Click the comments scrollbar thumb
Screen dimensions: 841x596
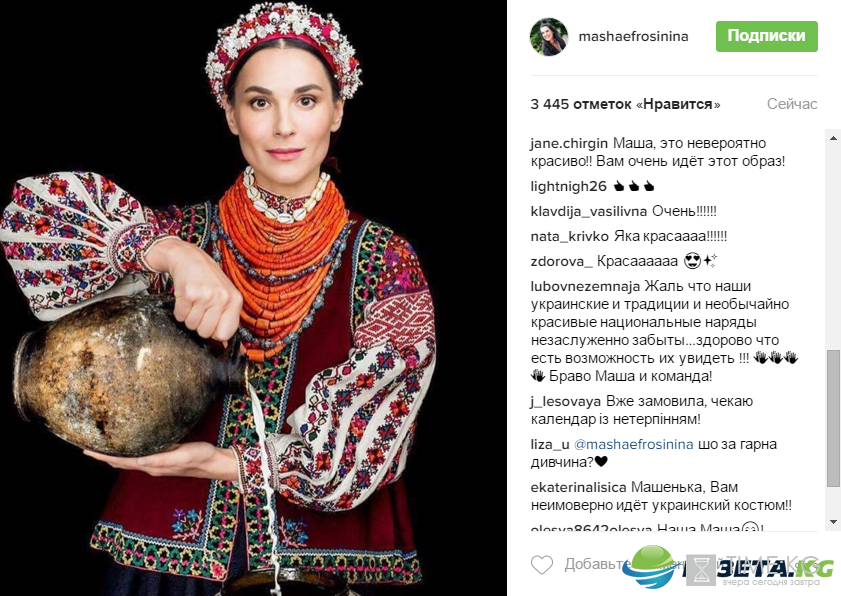point(833,418)
